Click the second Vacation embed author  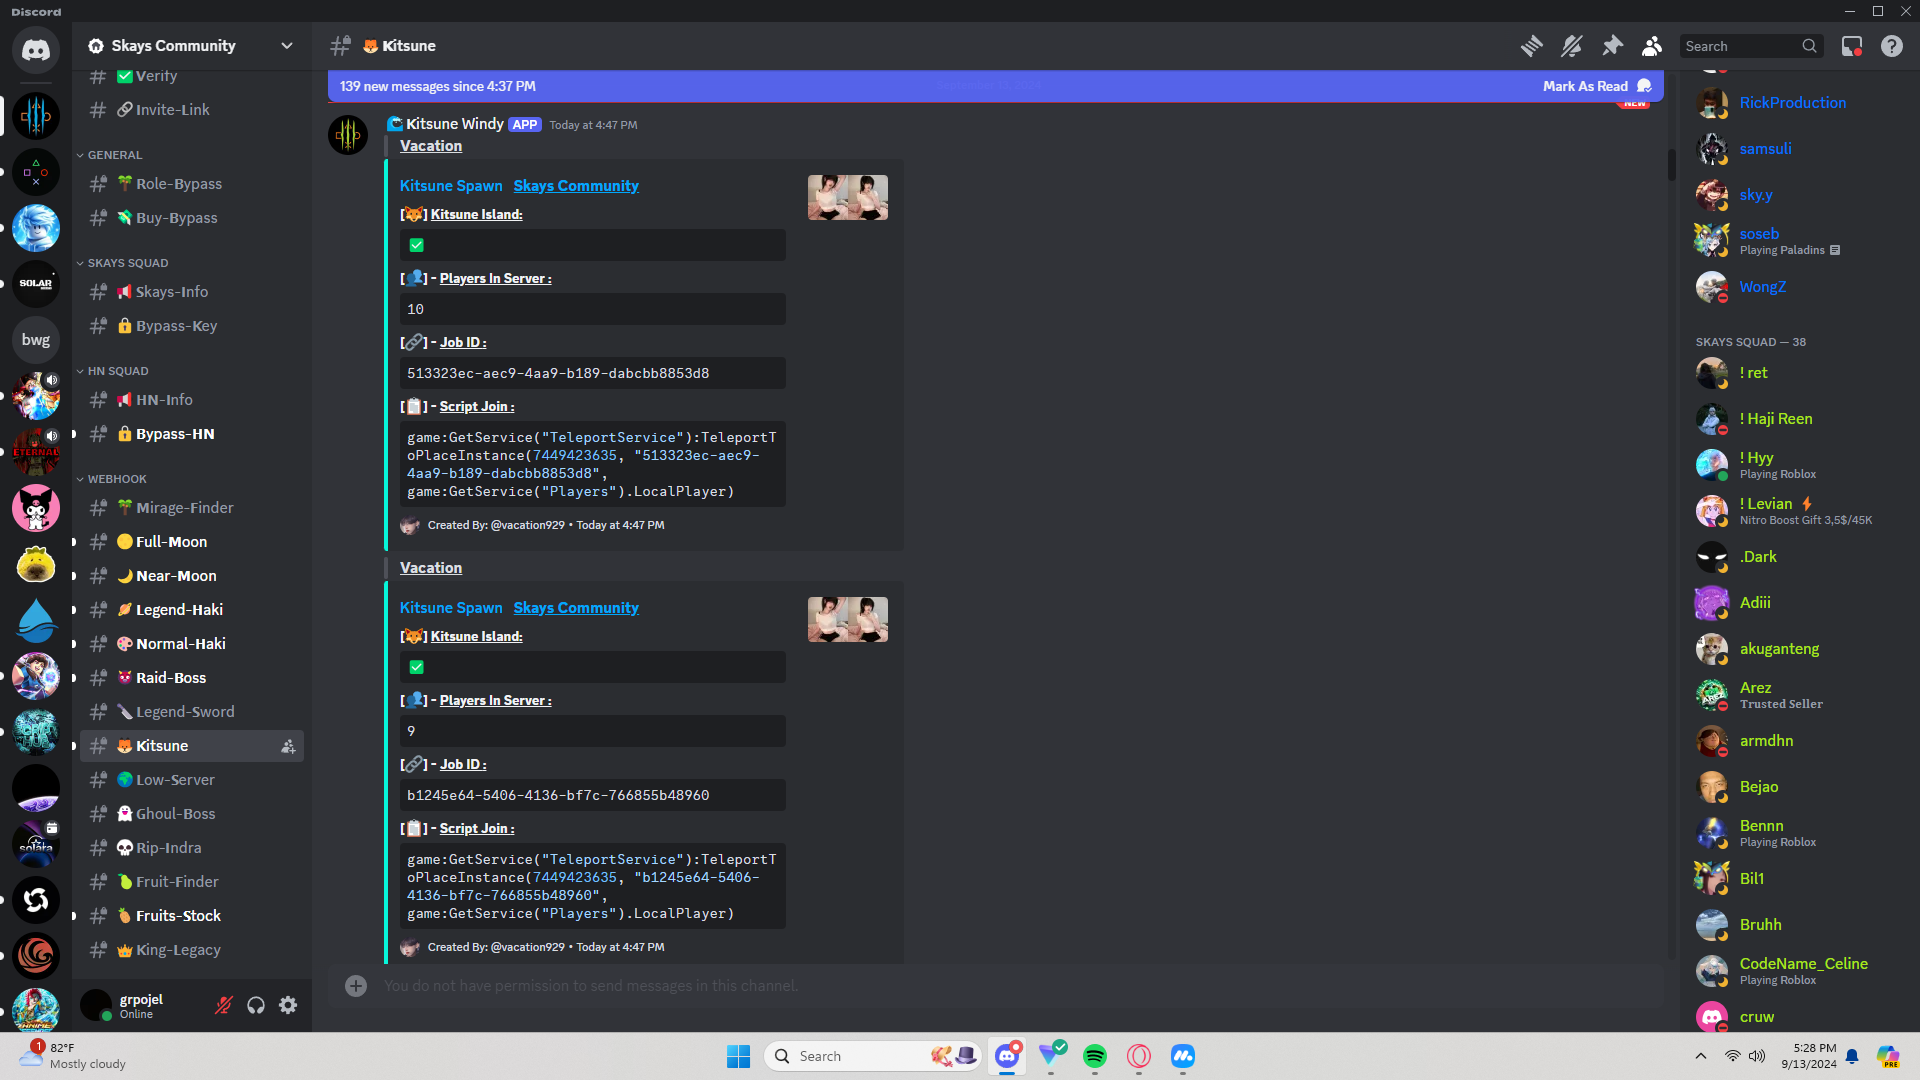pos(431,568)
